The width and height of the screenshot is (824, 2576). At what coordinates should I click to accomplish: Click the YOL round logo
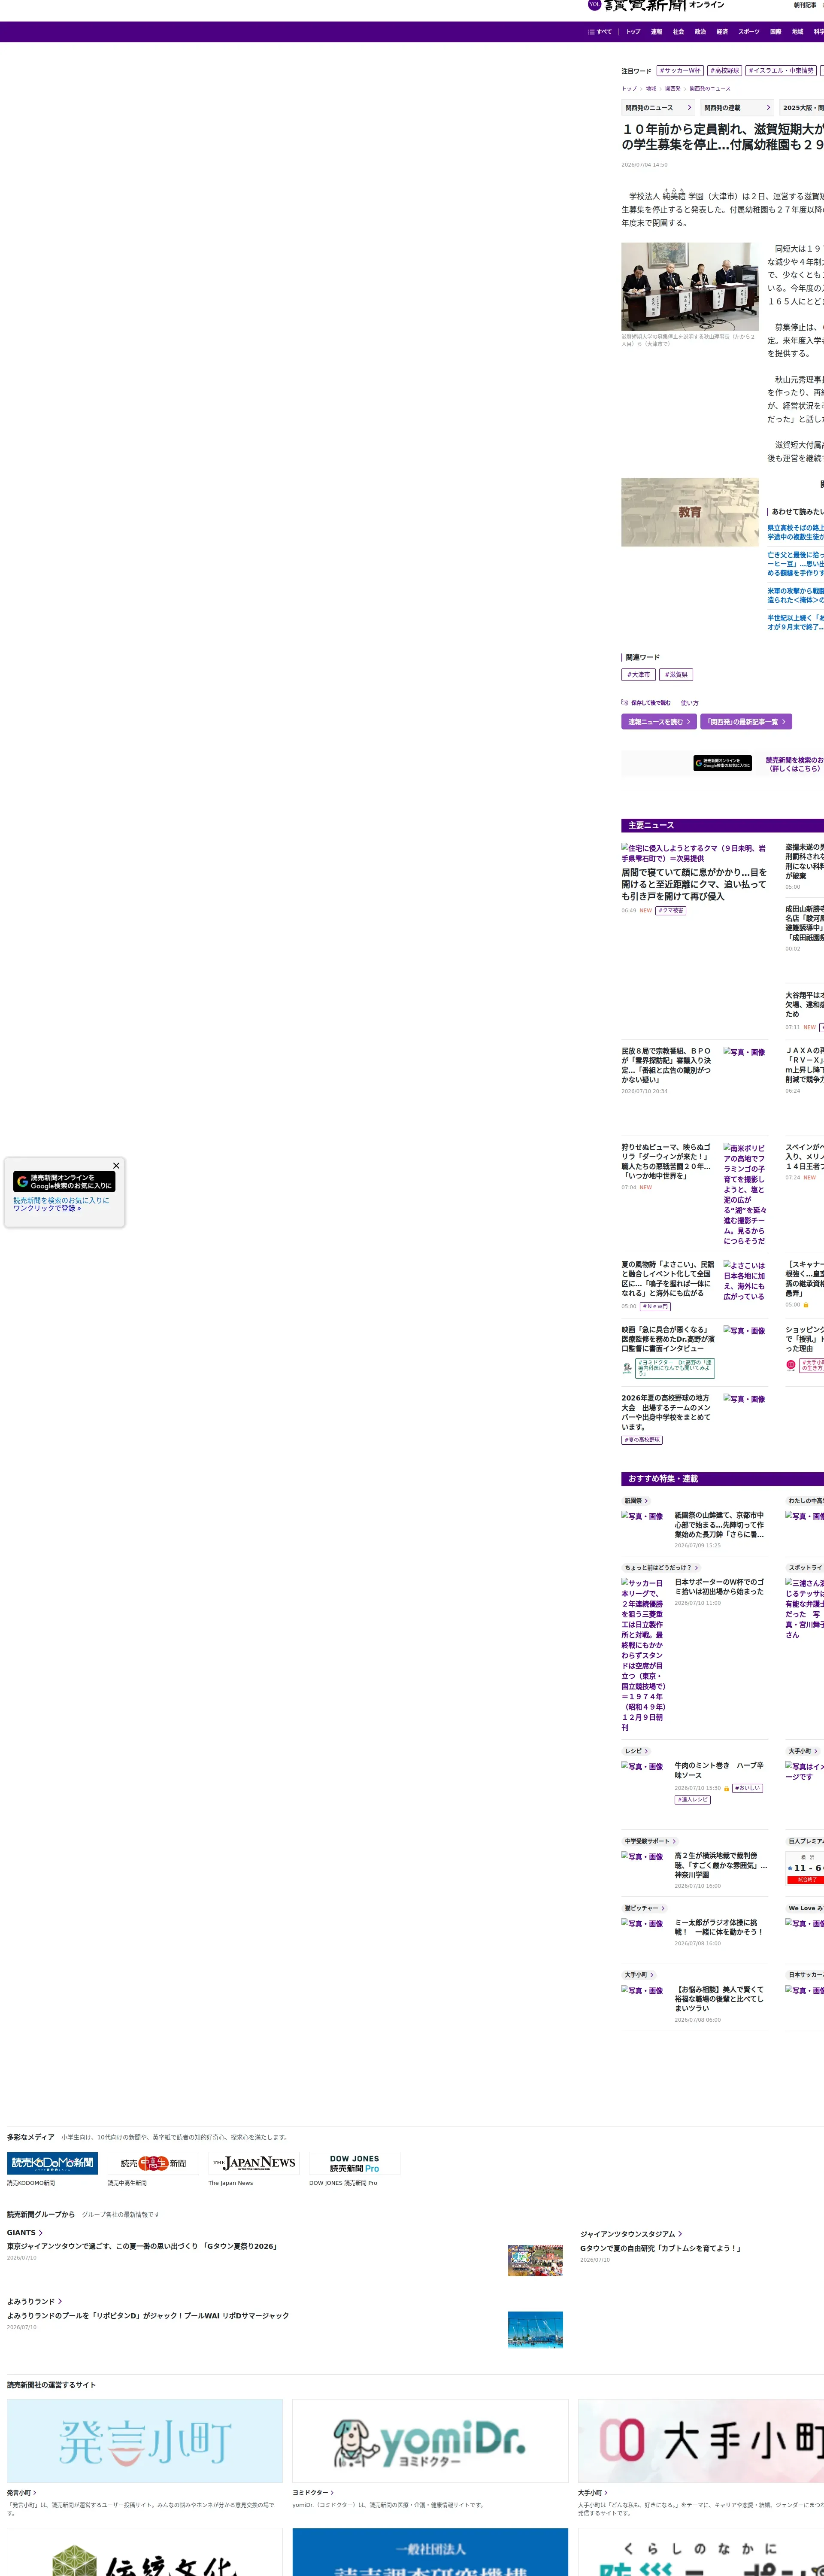click(x=594, y=4)
